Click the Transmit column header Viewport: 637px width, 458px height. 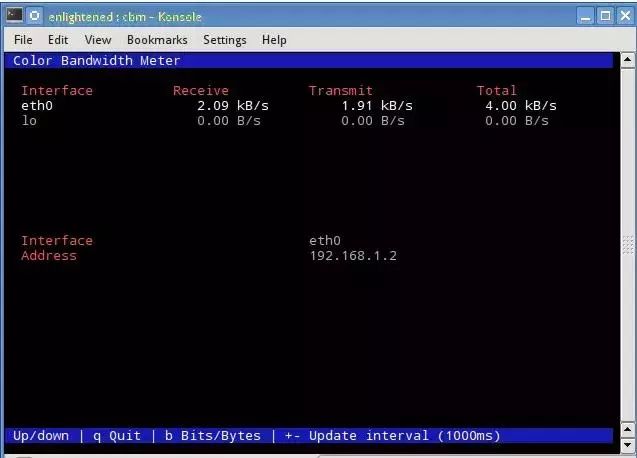340,90
